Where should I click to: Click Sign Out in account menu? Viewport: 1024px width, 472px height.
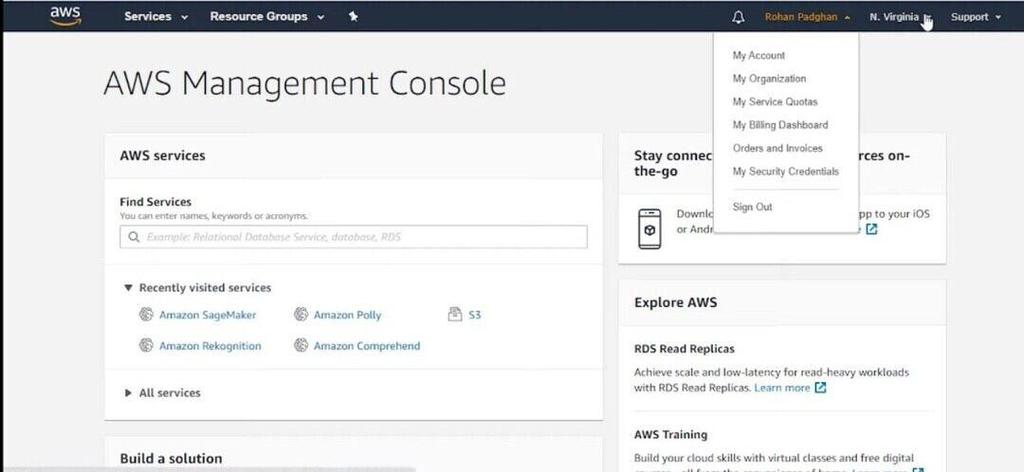(752, 207)
